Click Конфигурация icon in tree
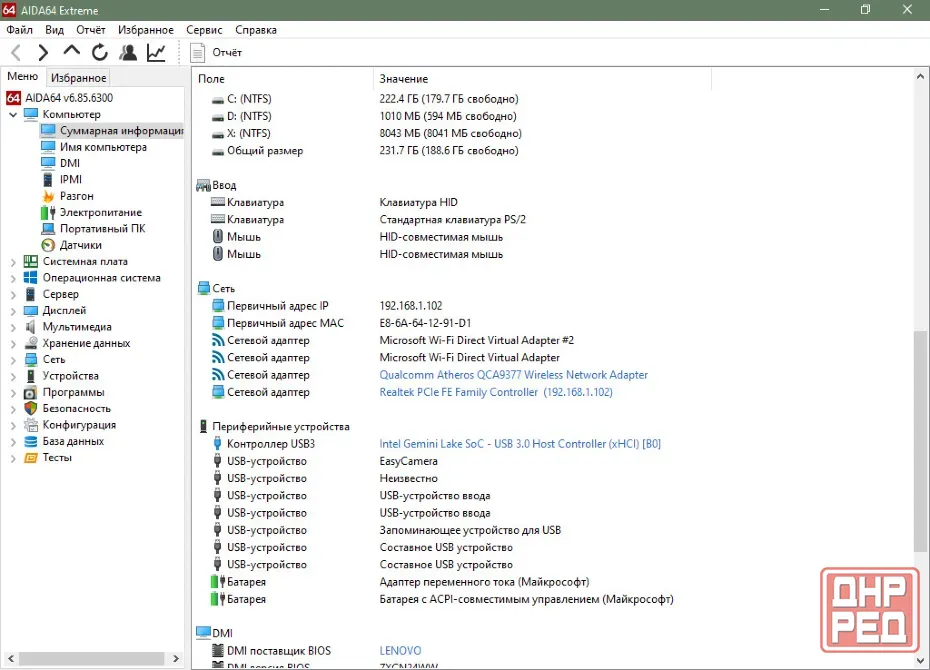Viewport: 930px width, 670px height. (31, 425)
